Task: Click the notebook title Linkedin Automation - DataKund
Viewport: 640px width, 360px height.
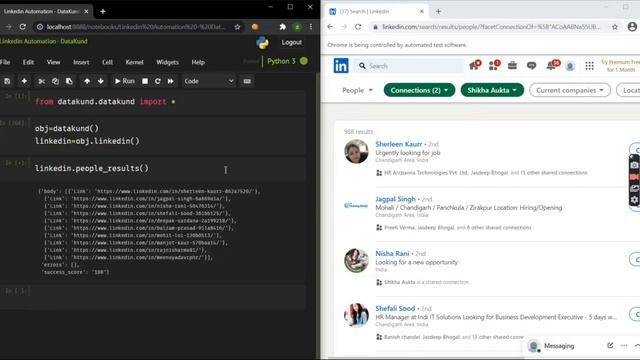Action: tap(44, 41)
